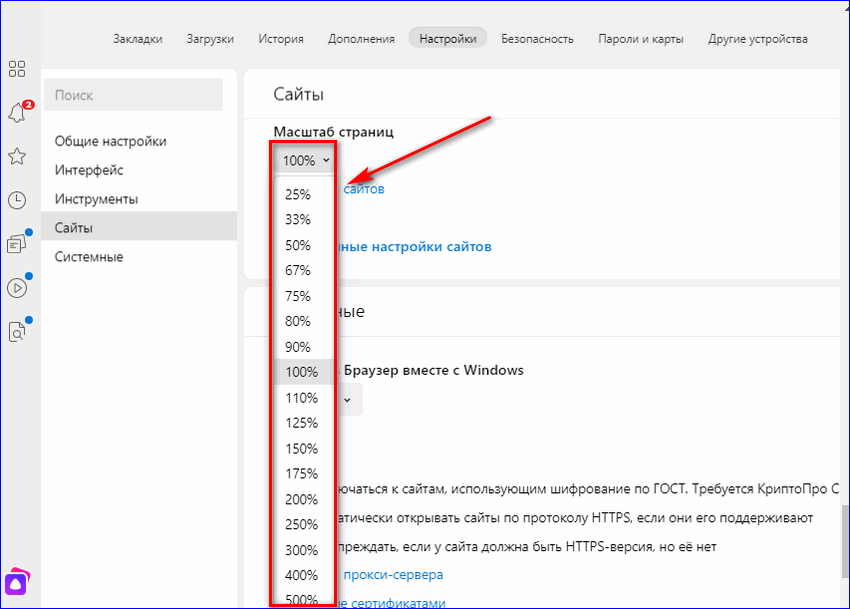Collapse the 100% page scale dropdown
This screenshot has height=609, width=850.
pyautogui.click(x=305, y=160)
